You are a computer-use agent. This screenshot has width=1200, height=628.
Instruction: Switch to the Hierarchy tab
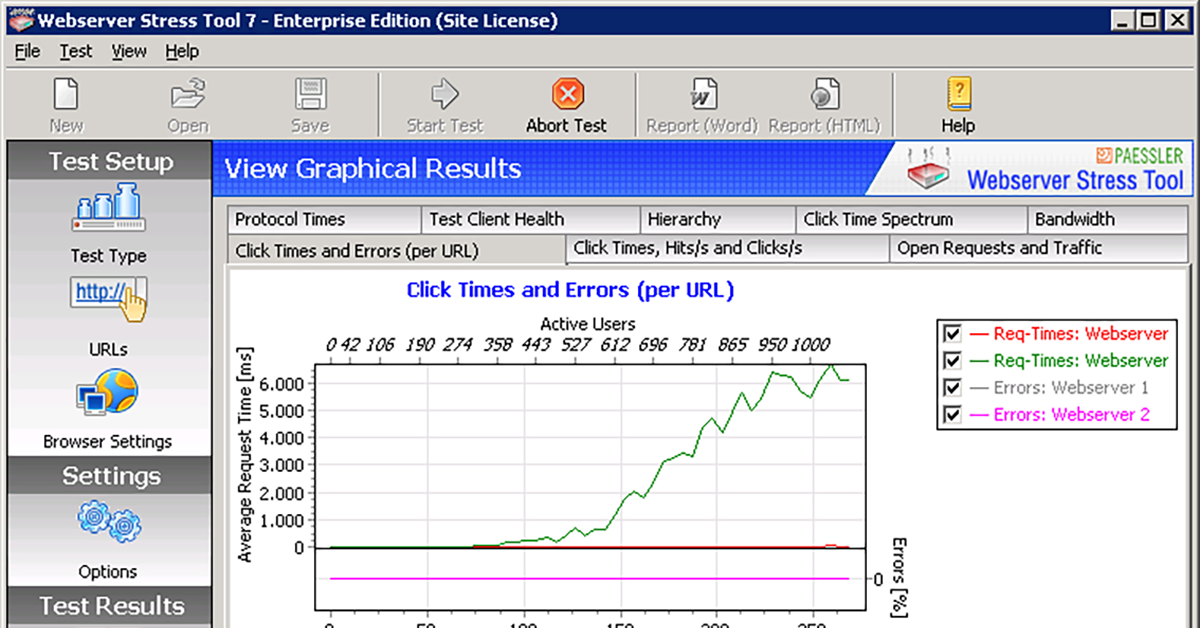click(717, 220)
